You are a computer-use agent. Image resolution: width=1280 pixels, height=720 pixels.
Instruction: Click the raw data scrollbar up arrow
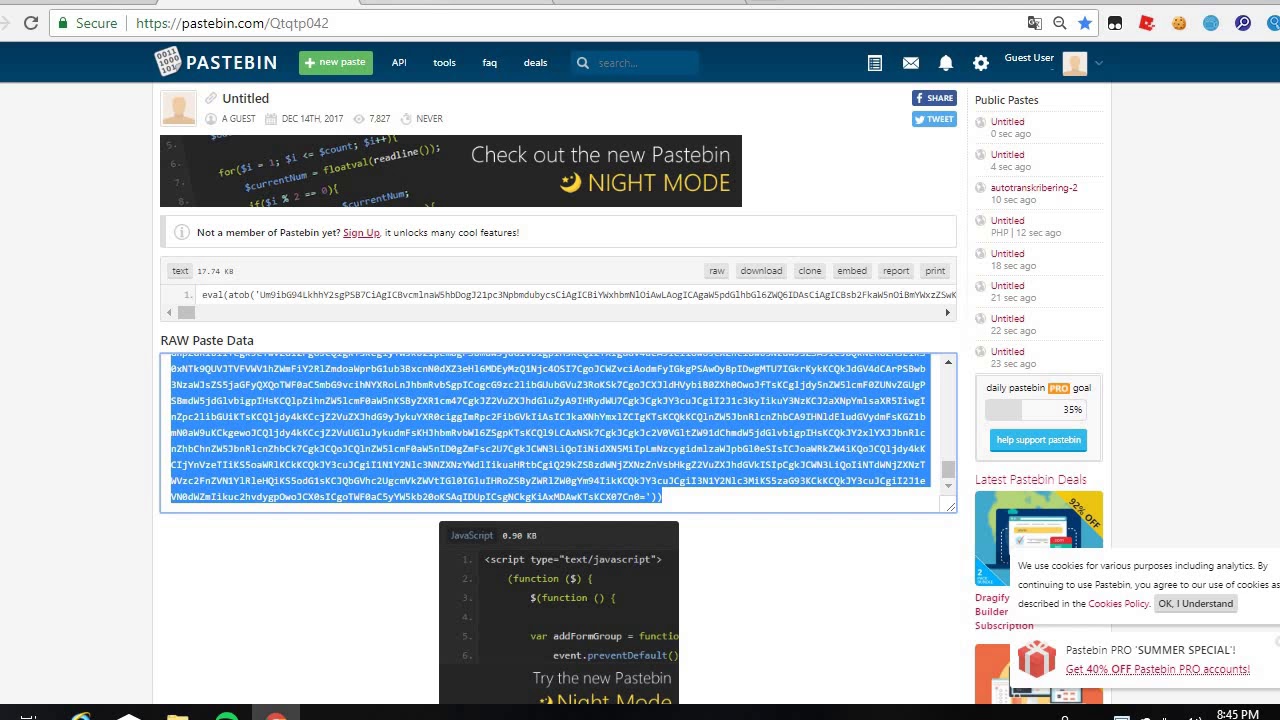[948, 363]
